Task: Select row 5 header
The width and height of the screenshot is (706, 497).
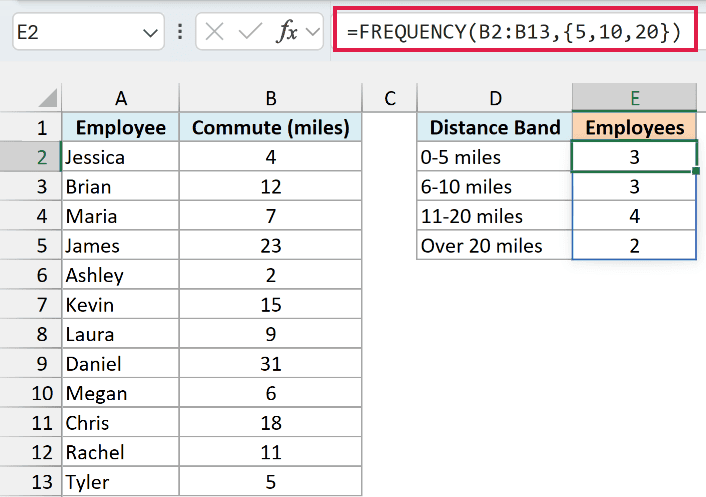Action: coord(31,245)
